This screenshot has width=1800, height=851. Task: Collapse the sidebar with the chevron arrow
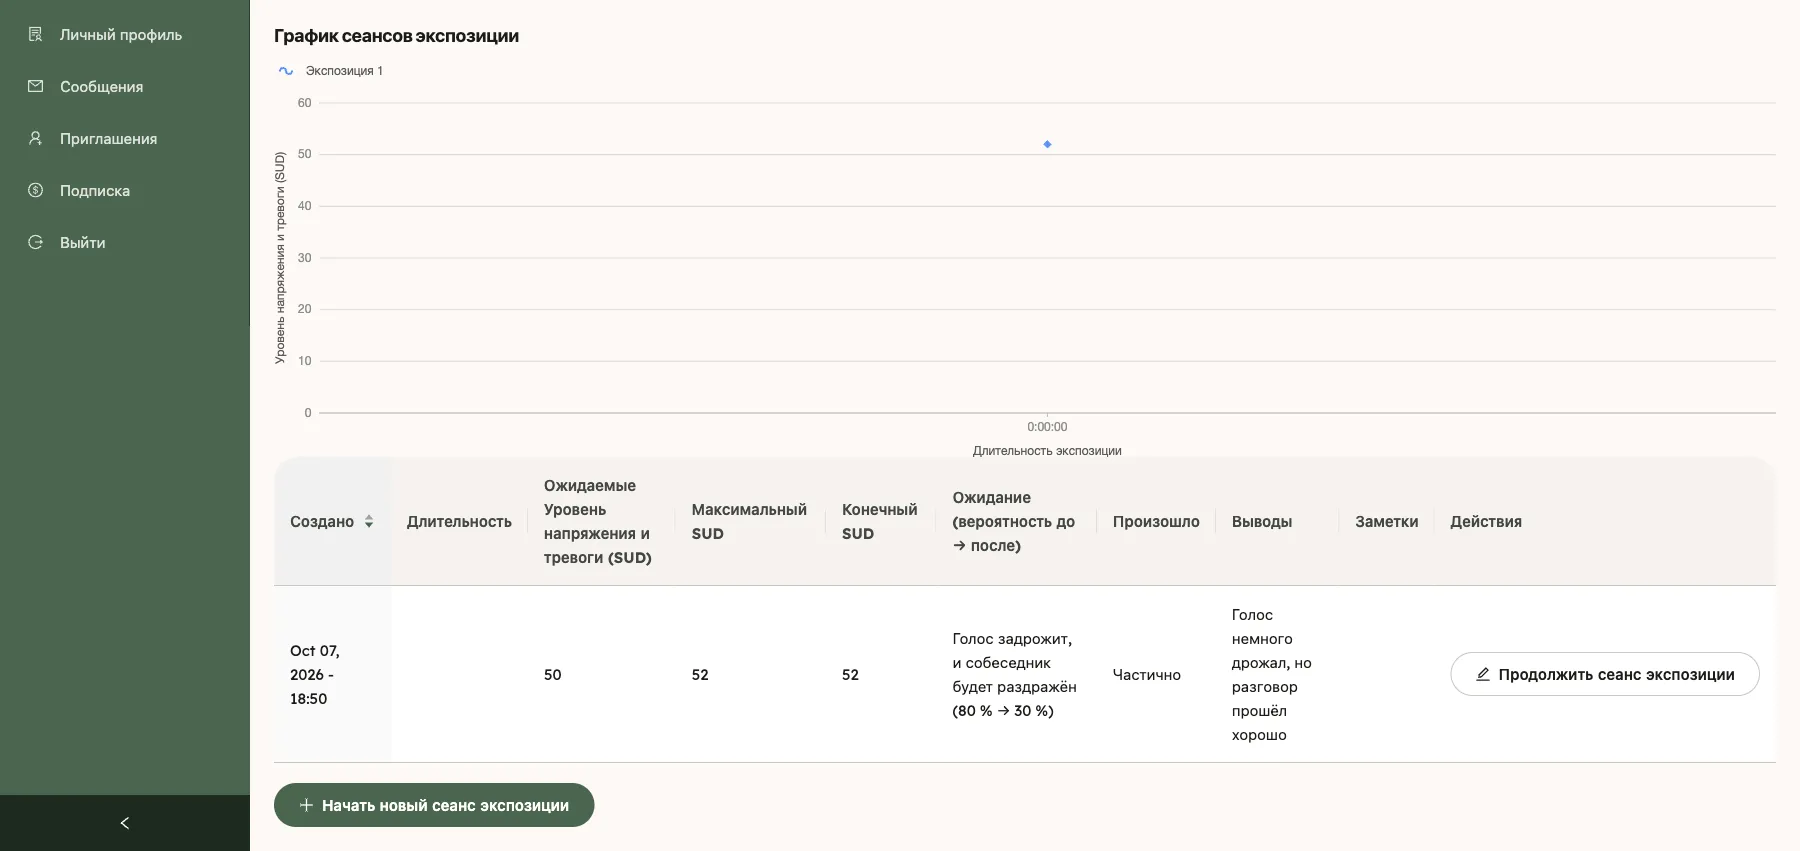[125, 823]
